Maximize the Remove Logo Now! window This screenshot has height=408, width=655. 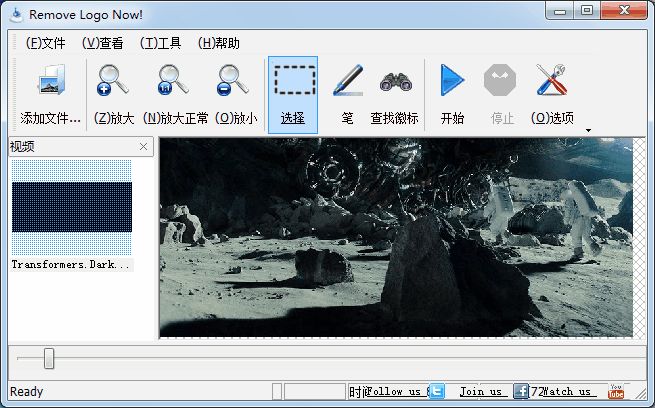(587, 10)
